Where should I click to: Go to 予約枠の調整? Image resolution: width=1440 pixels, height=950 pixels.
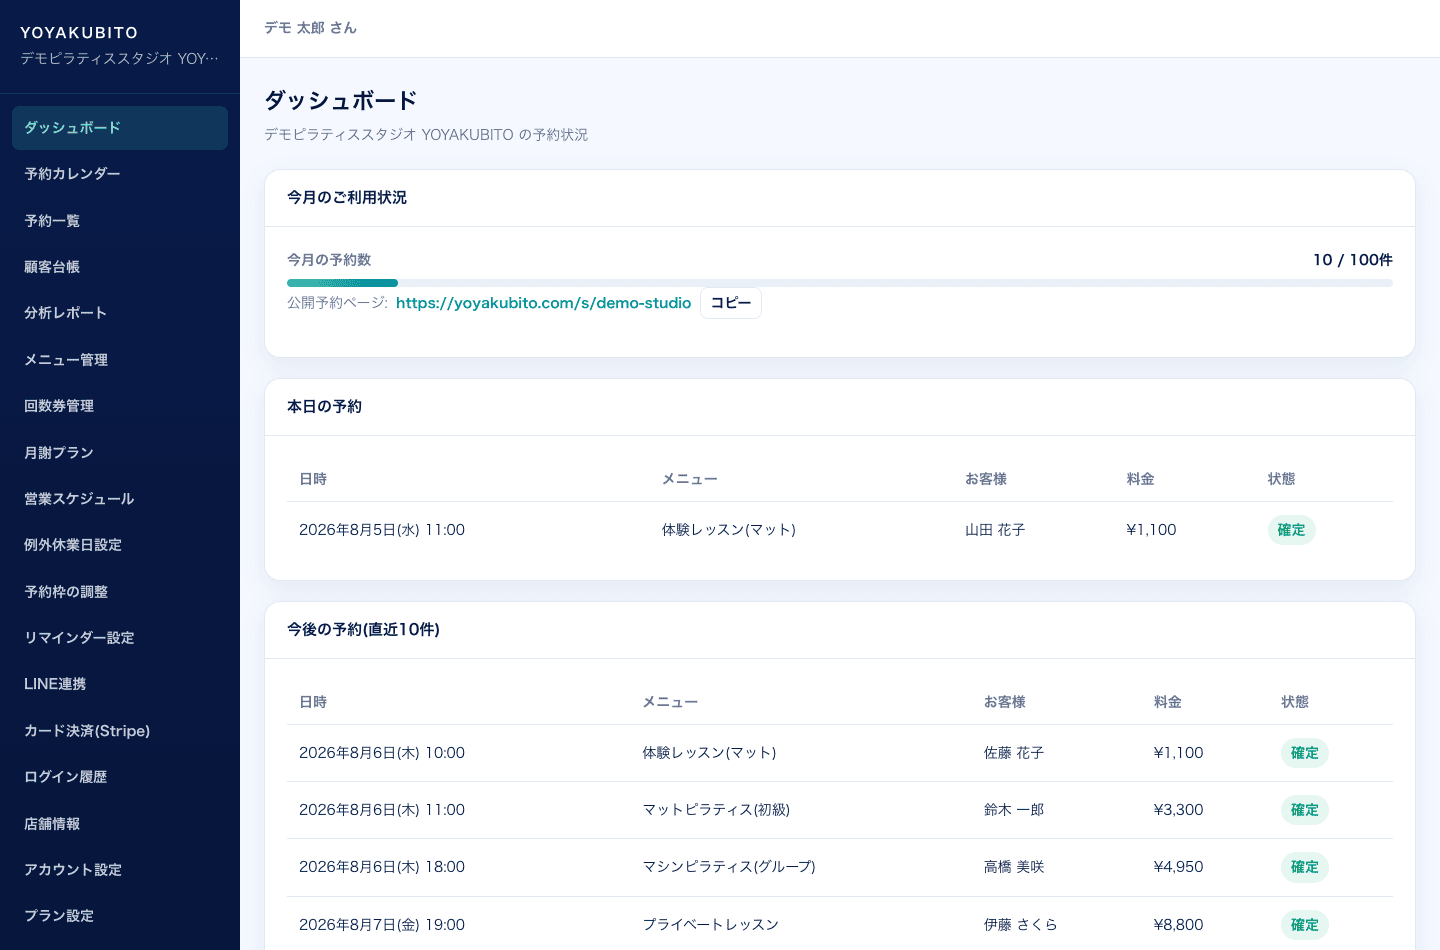pos(120,592)
